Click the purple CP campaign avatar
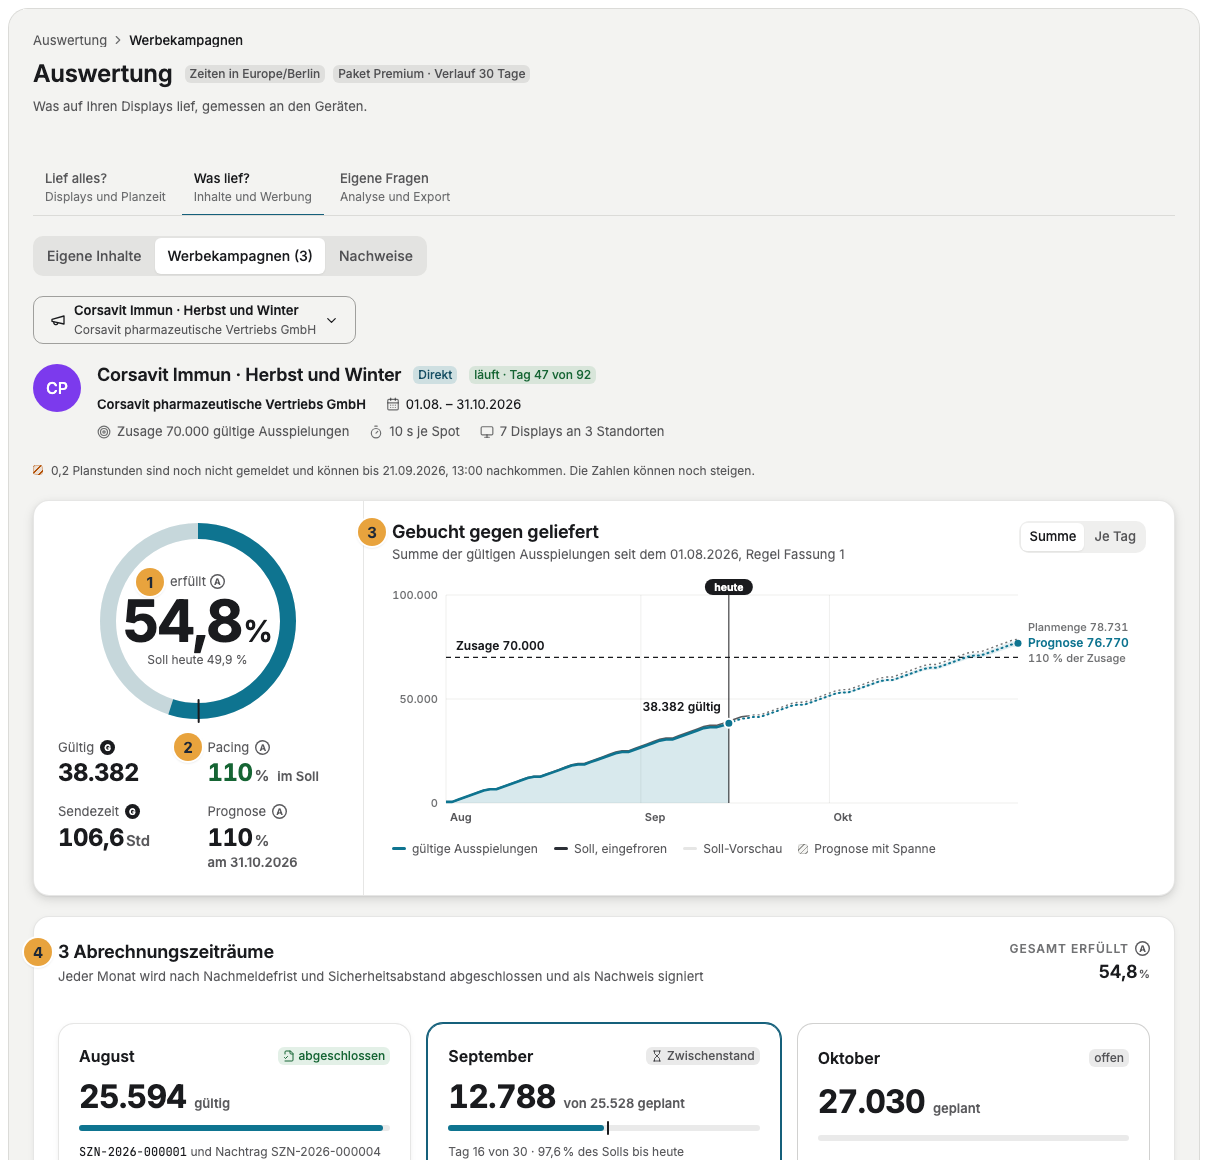This screenshot has height=1160, width=1208. tap(57, 388)
